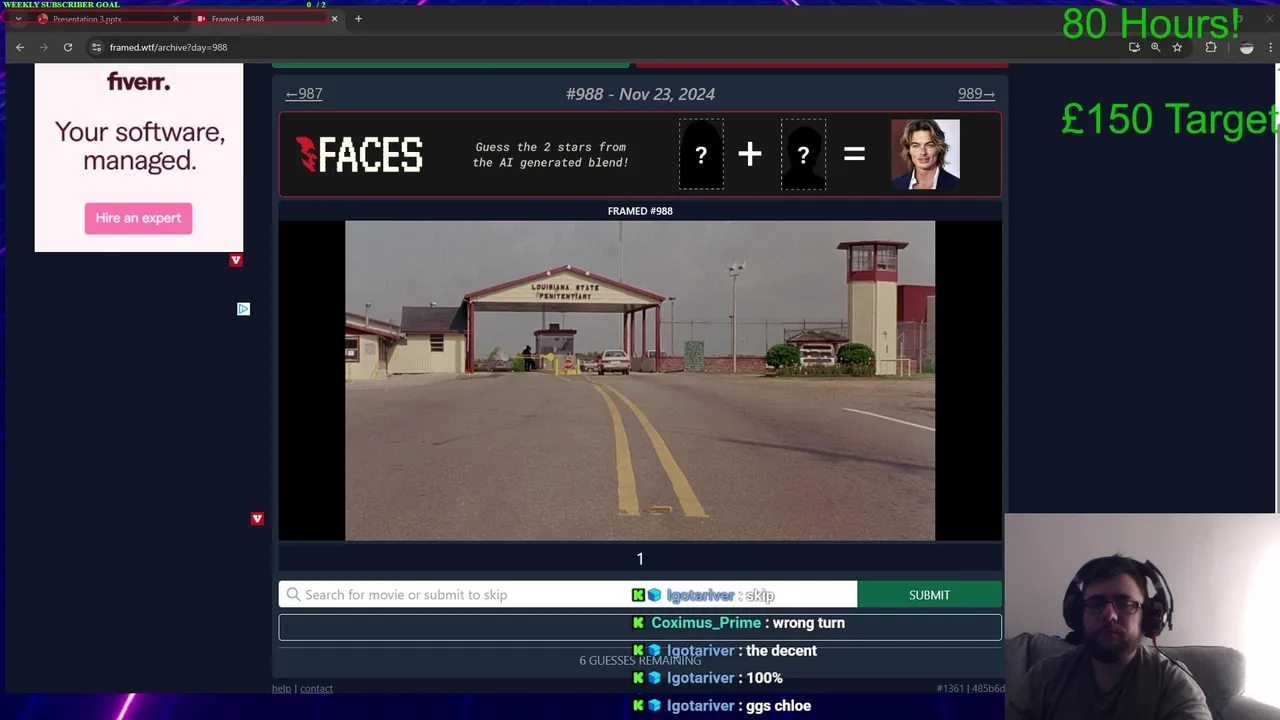Viewport: 1280px width, 720px height.
Task: Click the address bar URL
Action: (x=168, y=47)
